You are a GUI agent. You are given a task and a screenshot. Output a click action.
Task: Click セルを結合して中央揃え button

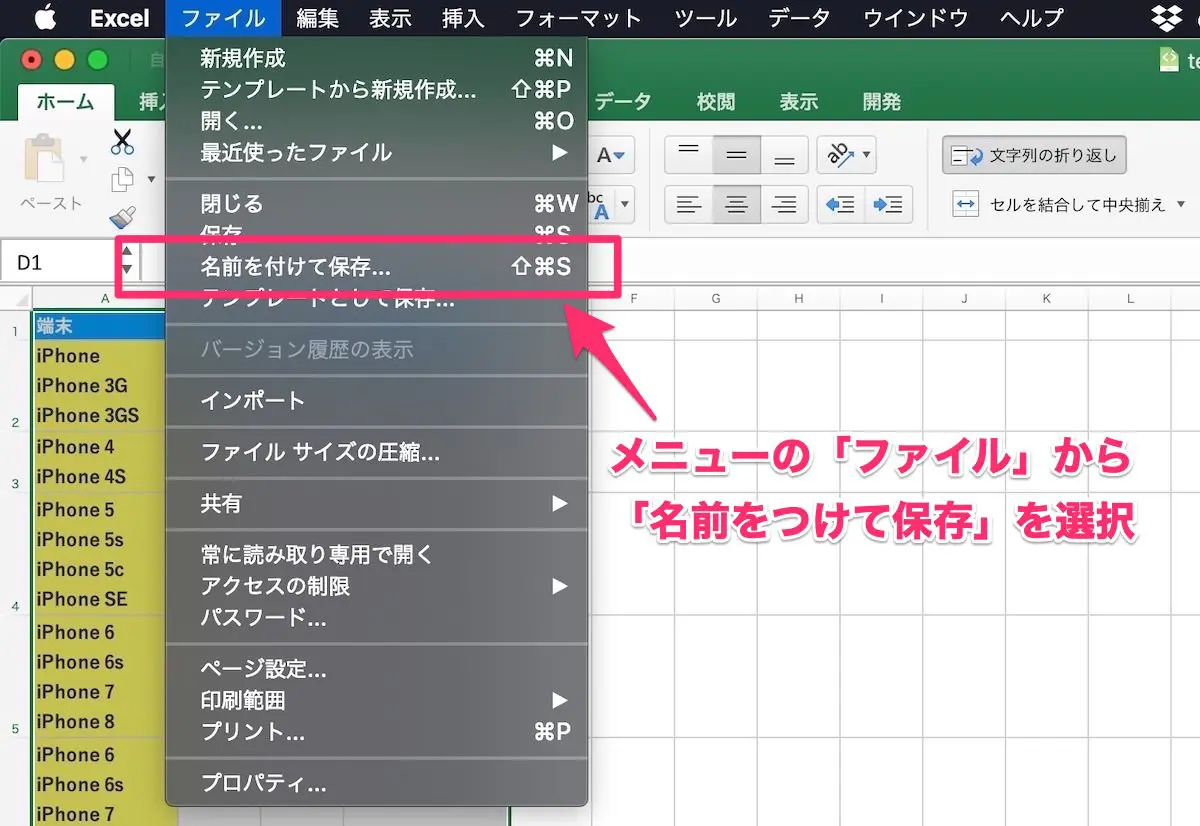pos(1058,205)
